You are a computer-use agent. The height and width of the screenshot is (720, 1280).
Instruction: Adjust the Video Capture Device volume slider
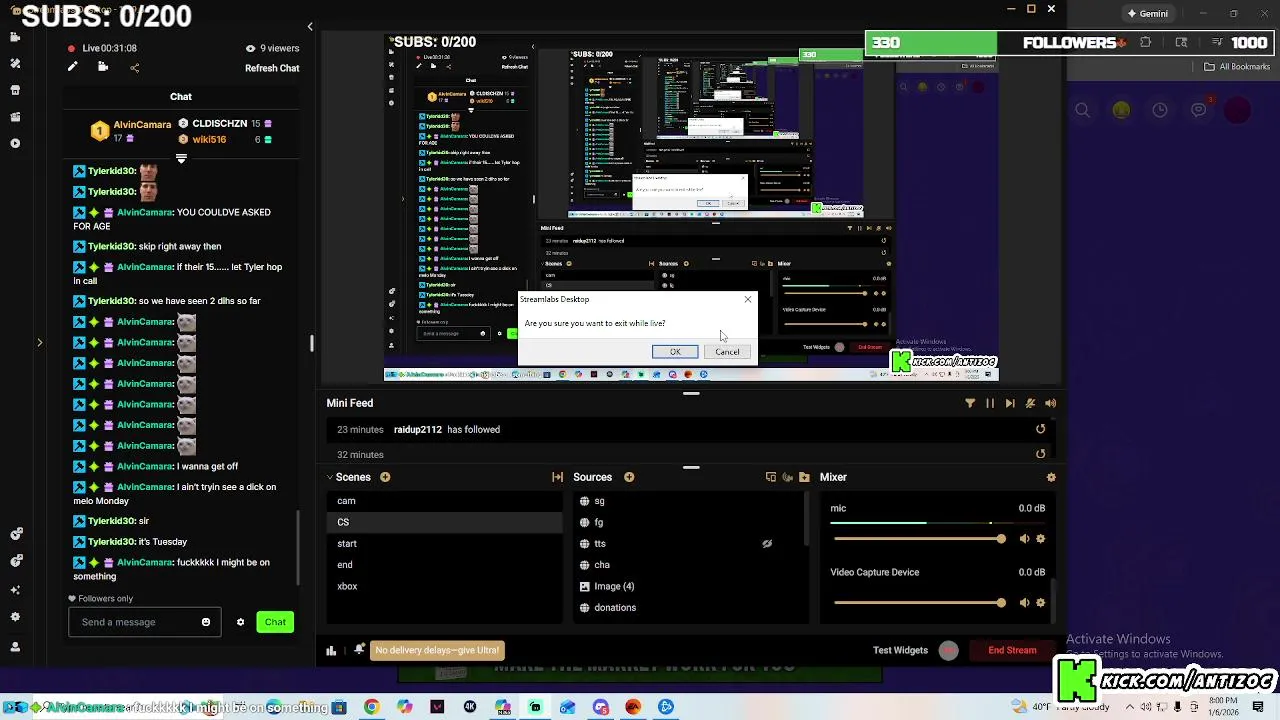coord(918,602)
